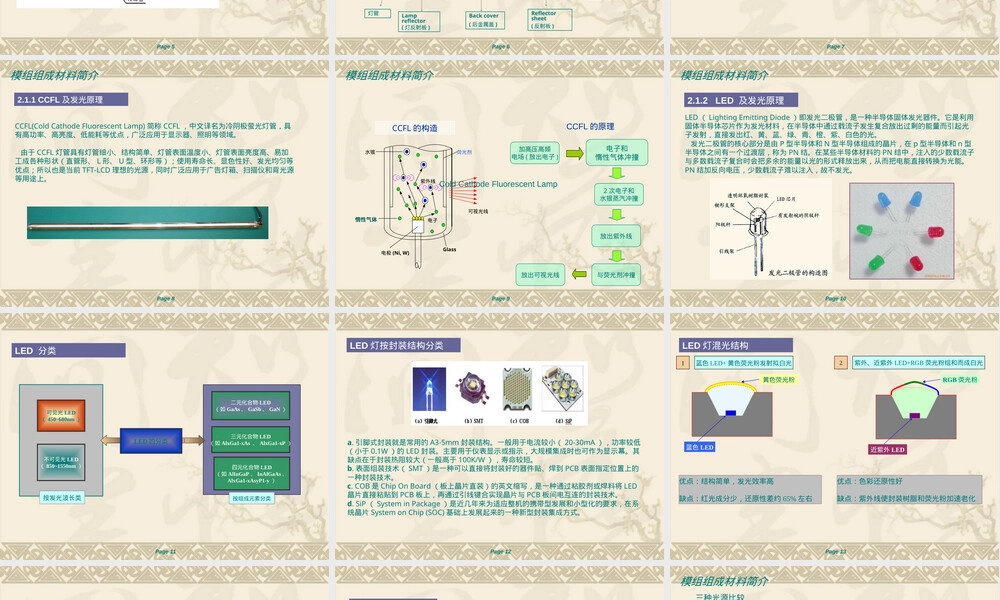Click green arrow right of '加高压高频电场' box
The height and width of the screenshot is (600, 1000).
coord(575,153)
